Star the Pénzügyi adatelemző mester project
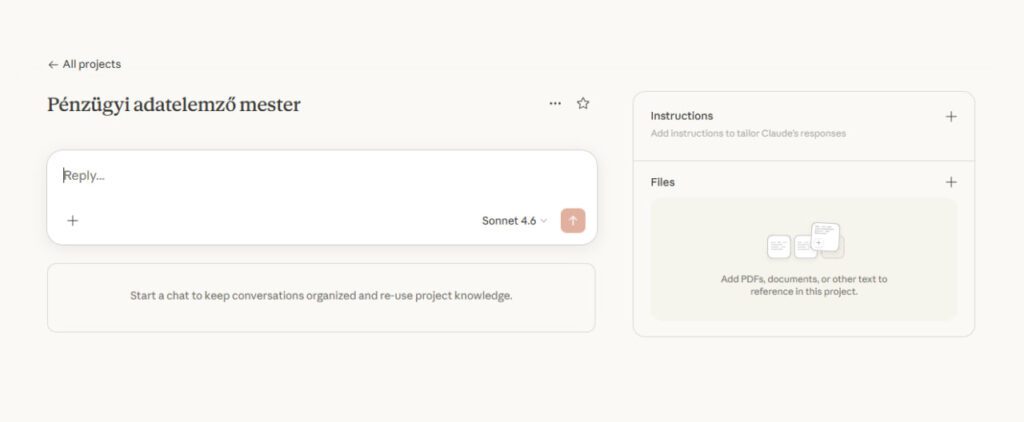This screenshot has height=422, width=1024. 583,103
